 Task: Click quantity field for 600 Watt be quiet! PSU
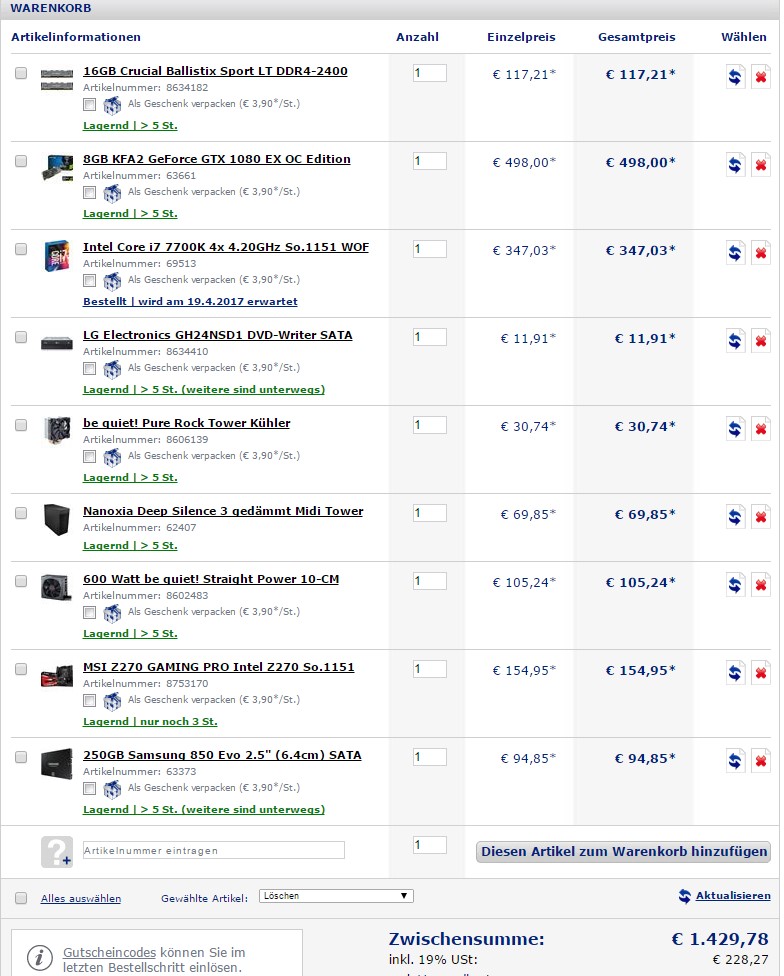(429, 581)
